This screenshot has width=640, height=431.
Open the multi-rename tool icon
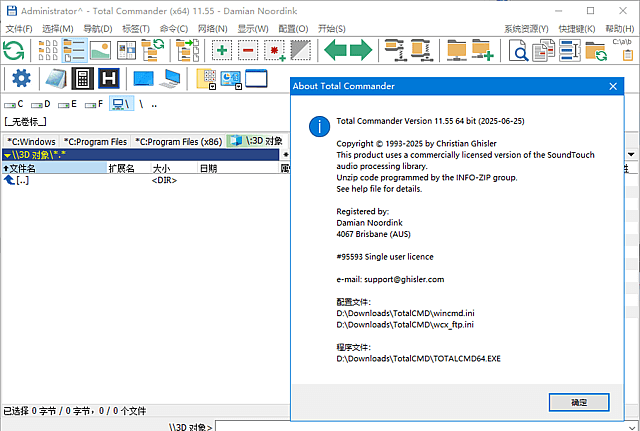point(570,51)
